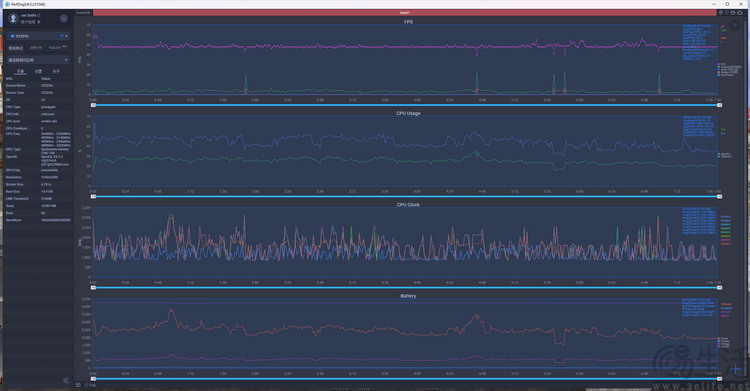The width and height of the screenshot is (750, 391).
Task: Click the start recording play button
Action: point(64,18)
